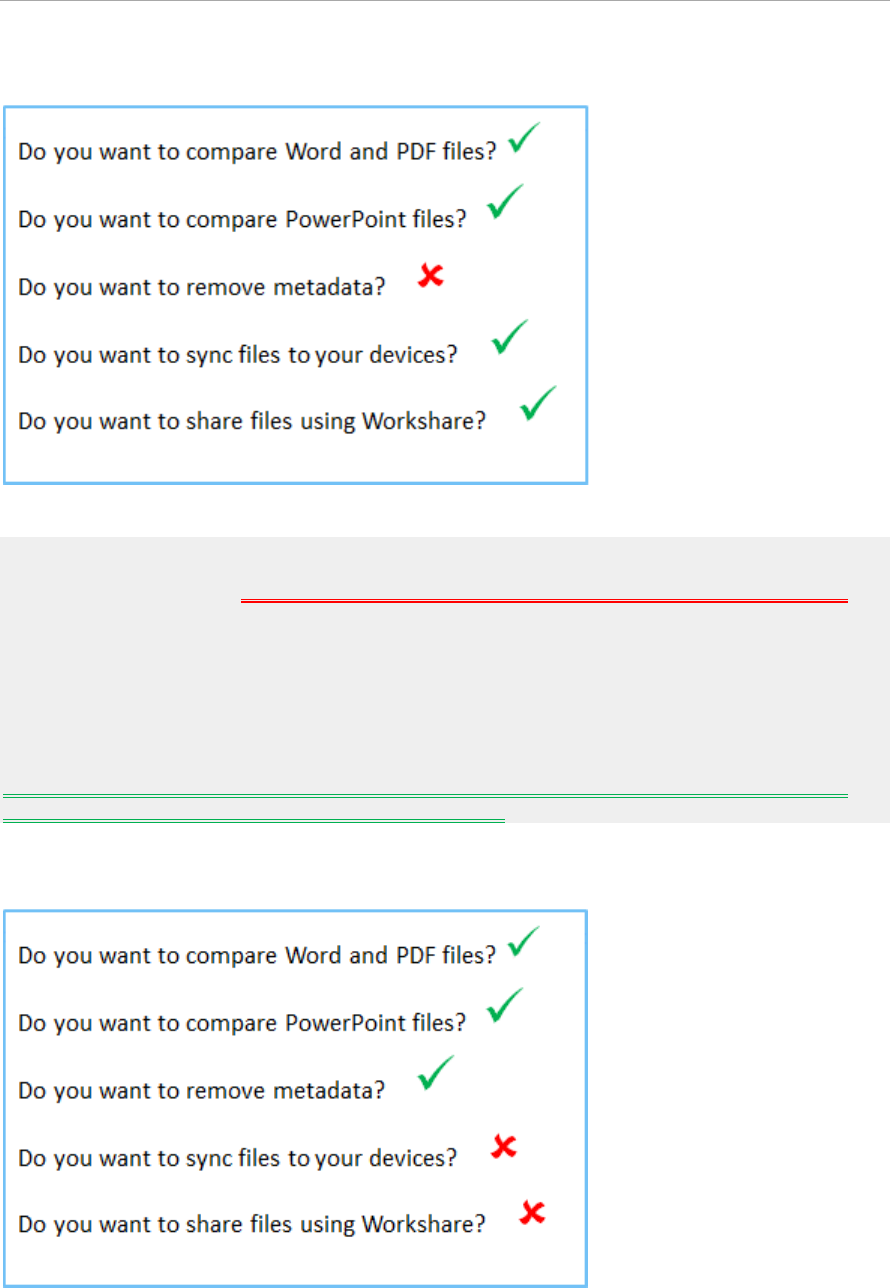Click green checkmark after share files using Workshare
This screenshot has width=890, height=1288.
[538, 403]
